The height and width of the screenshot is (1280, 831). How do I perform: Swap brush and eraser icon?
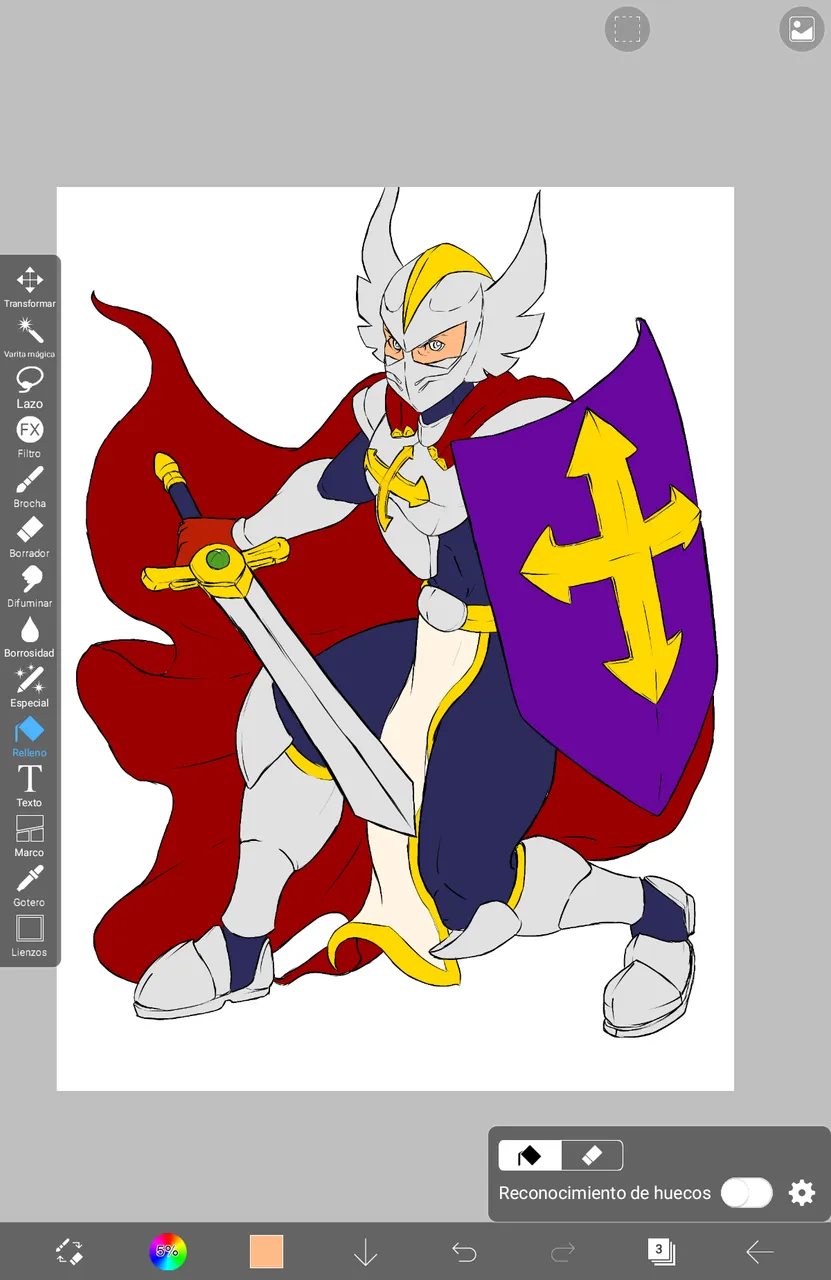click(69, 1251)
